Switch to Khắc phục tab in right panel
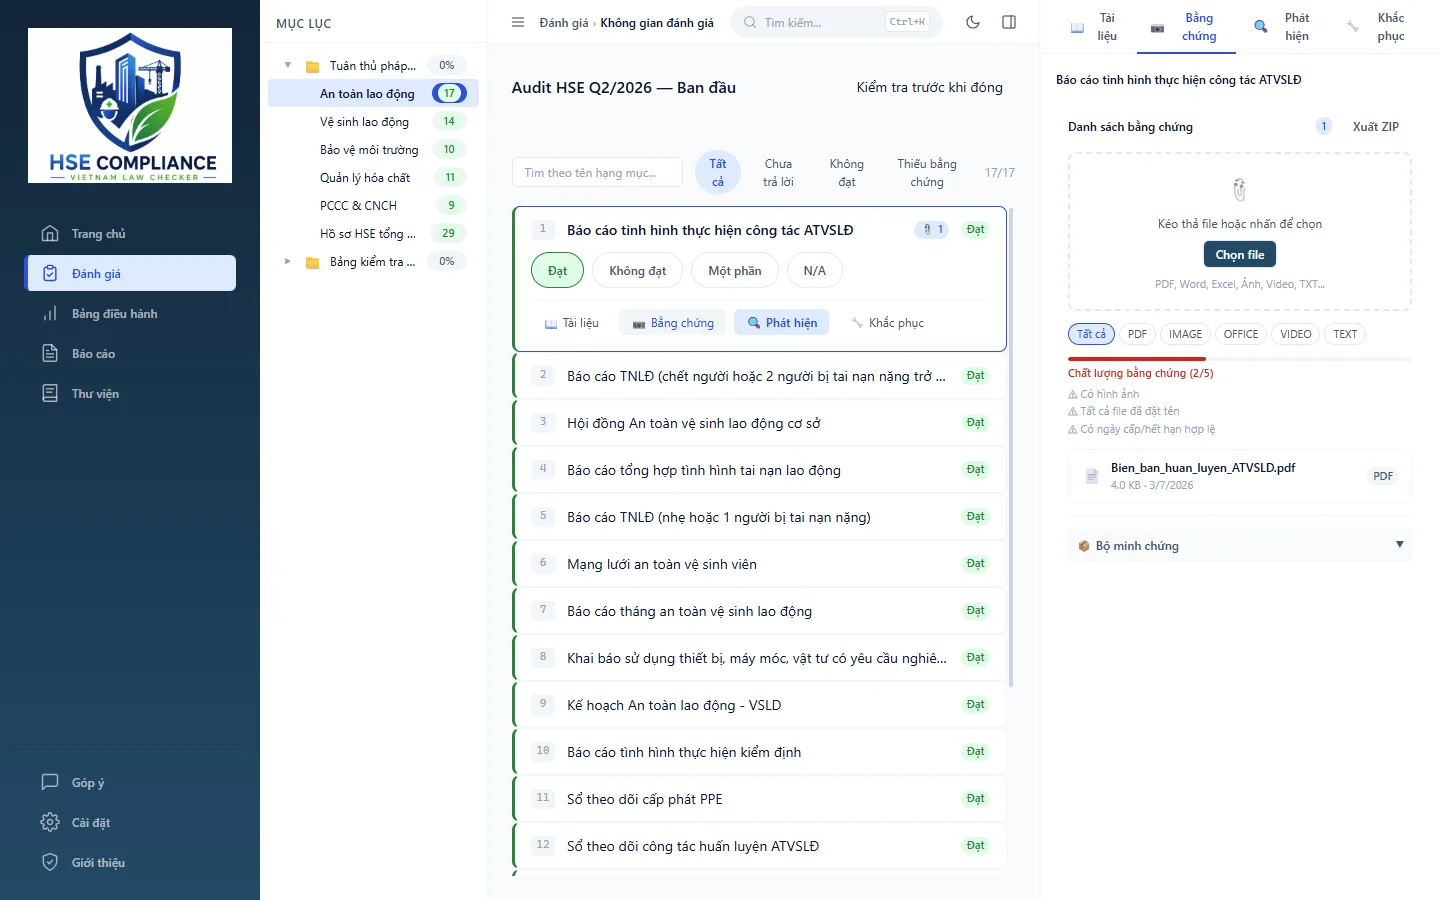The image size is (1440, 900). [x=1376, y=27]
